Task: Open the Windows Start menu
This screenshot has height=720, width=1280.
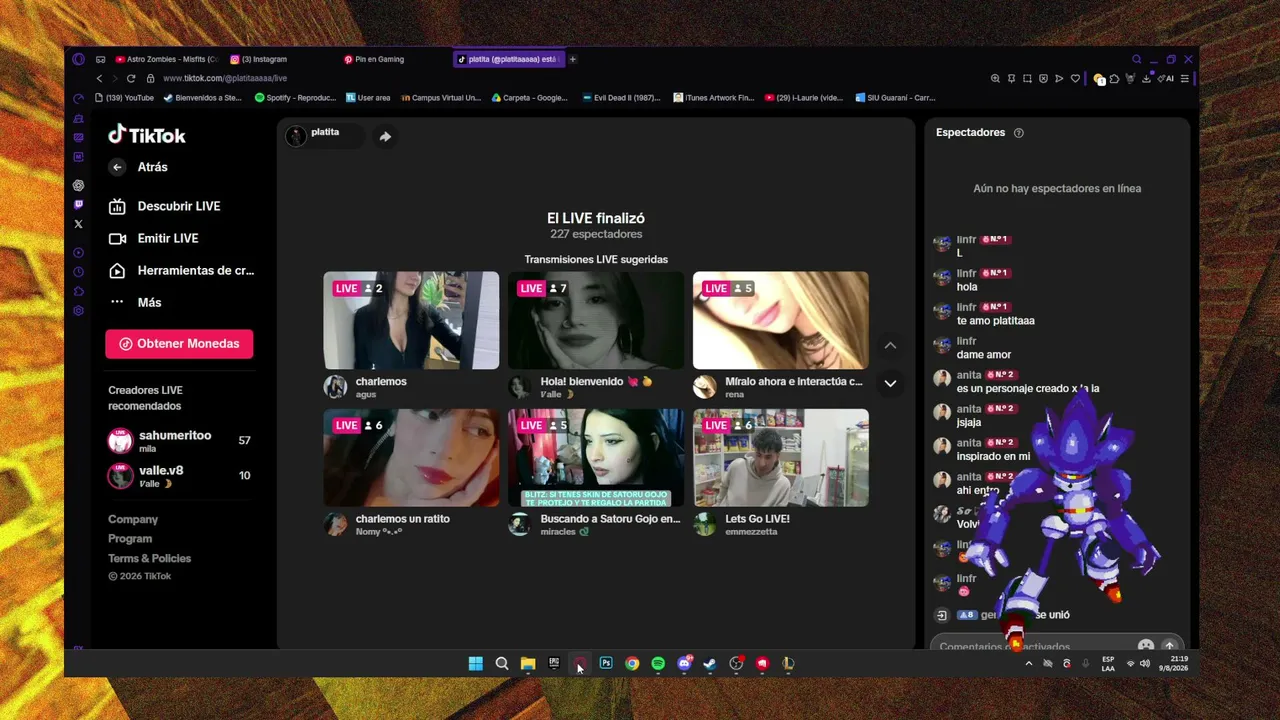Action: pyautogui.click(x=476, y=663)
